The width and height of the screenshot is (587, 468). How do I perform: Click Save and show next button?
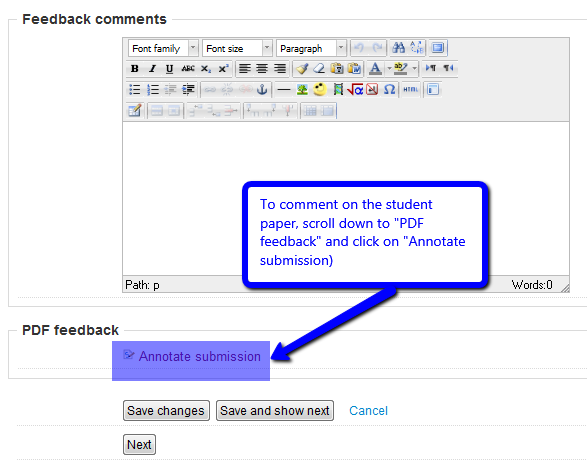(275, 411)
